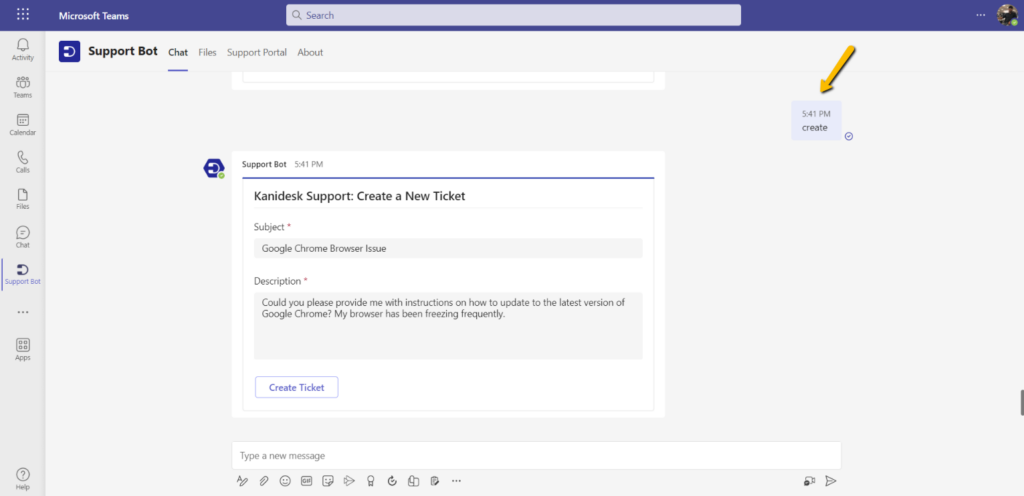Screen dimensions: 1024x496
Task: Click the Description text area
Action: pyautogui.click(x=448, y=326)
